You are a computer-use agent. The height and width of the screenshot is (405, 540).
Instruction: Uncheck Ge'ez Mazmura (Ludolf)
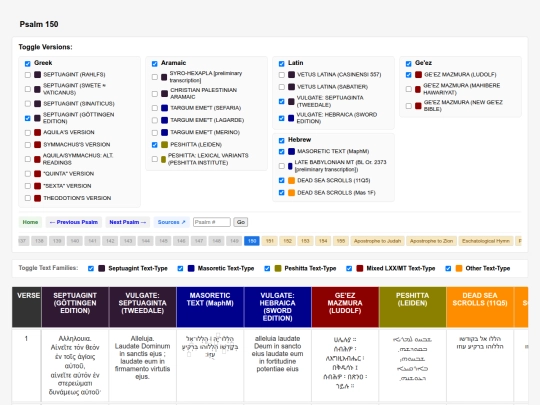tap(408, 75)
